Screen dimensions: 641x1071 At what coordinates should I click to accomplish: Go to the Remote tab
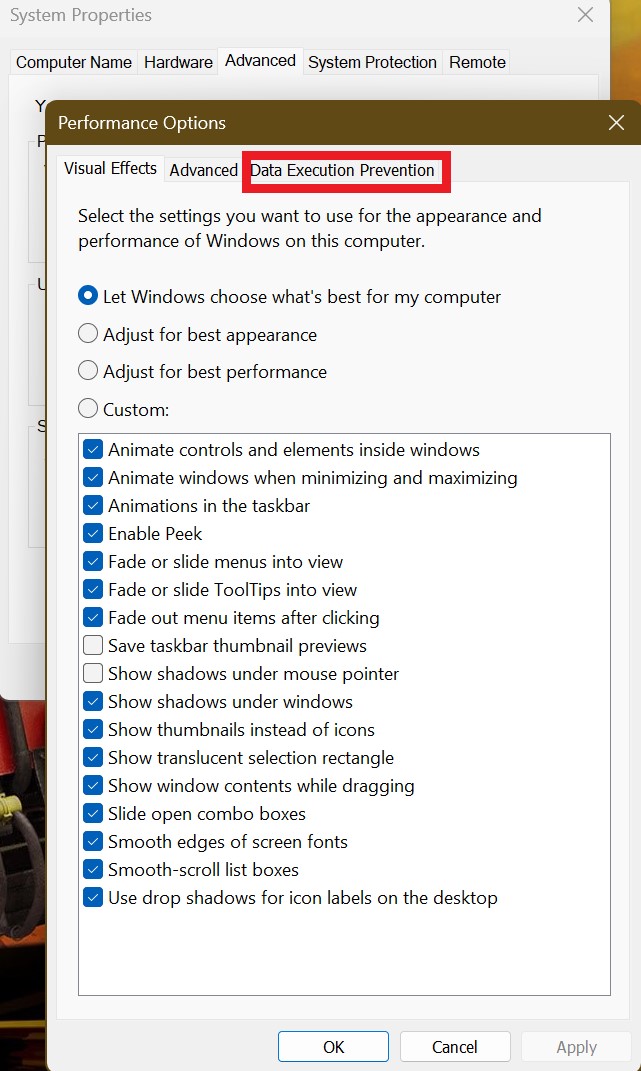pyautogui.click(x=477, y=62)
